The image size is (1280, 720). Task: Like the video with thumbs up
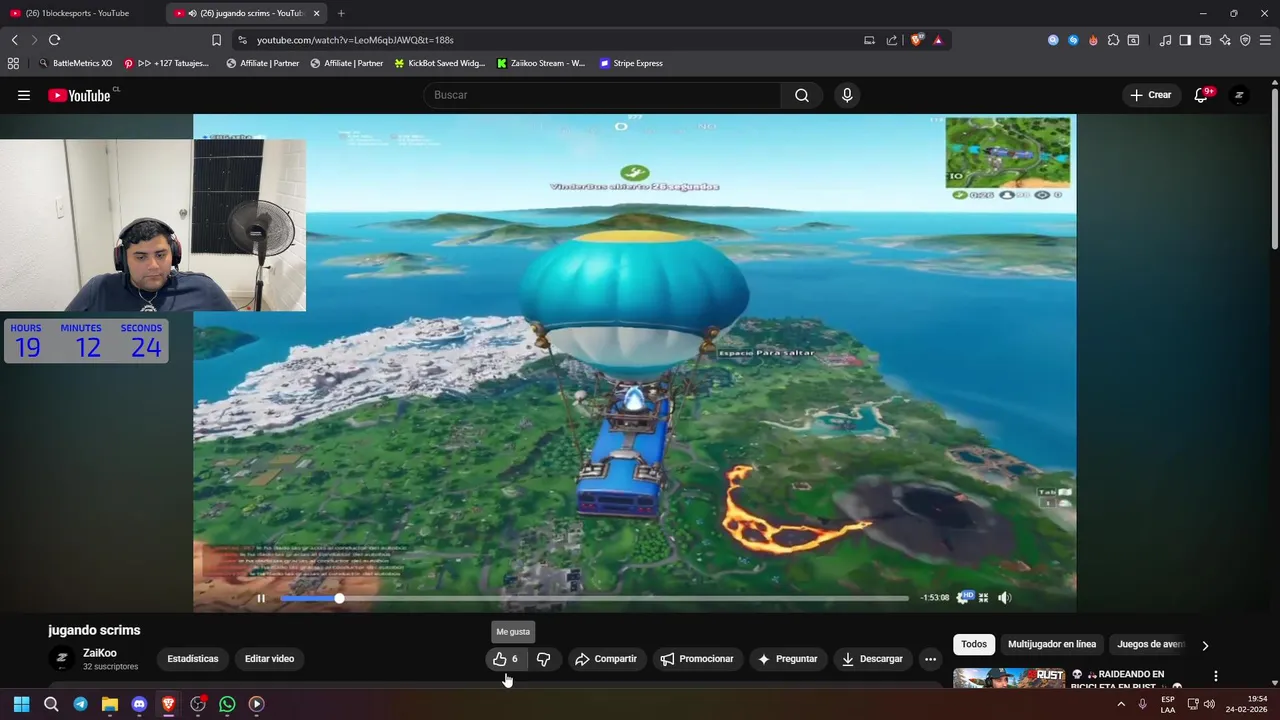(506, 659)
